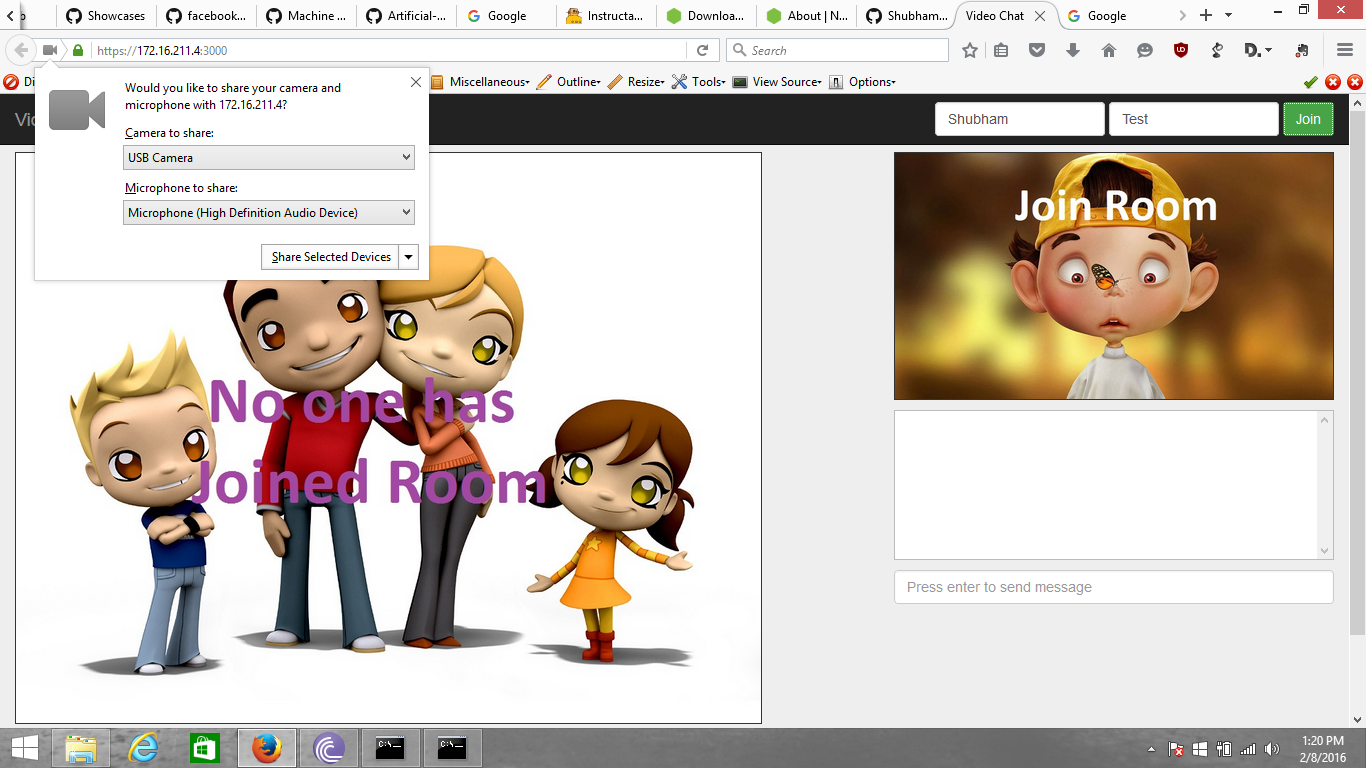Open the Options developer menu

click(862, 82)
